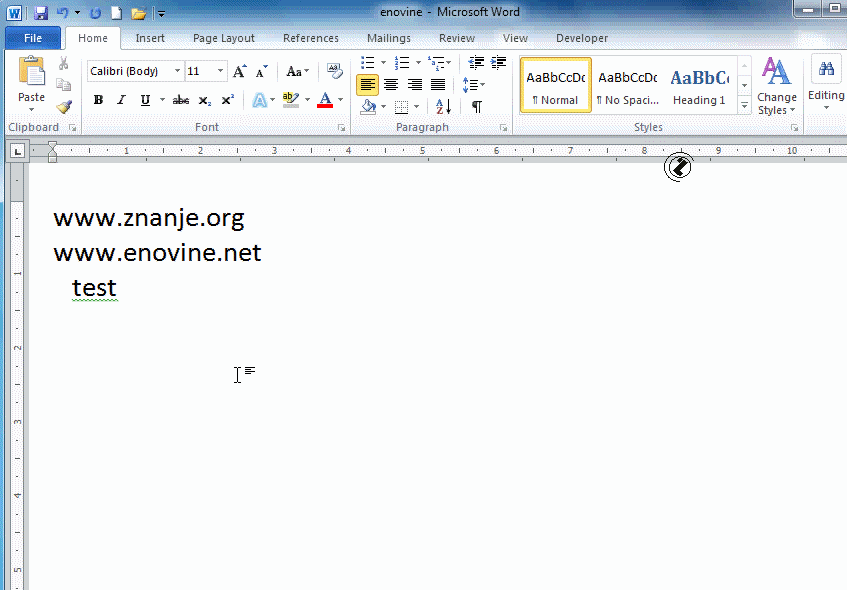Image resolution: width=847 pixels, height=590 pixels.
Task: Click the Decrease Indent icon
Action: [x=475, y=63]
